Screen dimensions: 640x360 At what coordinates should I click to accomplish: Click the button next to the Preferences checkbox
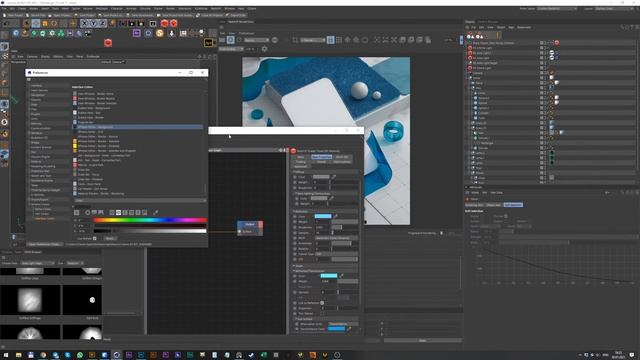[109, 238]
